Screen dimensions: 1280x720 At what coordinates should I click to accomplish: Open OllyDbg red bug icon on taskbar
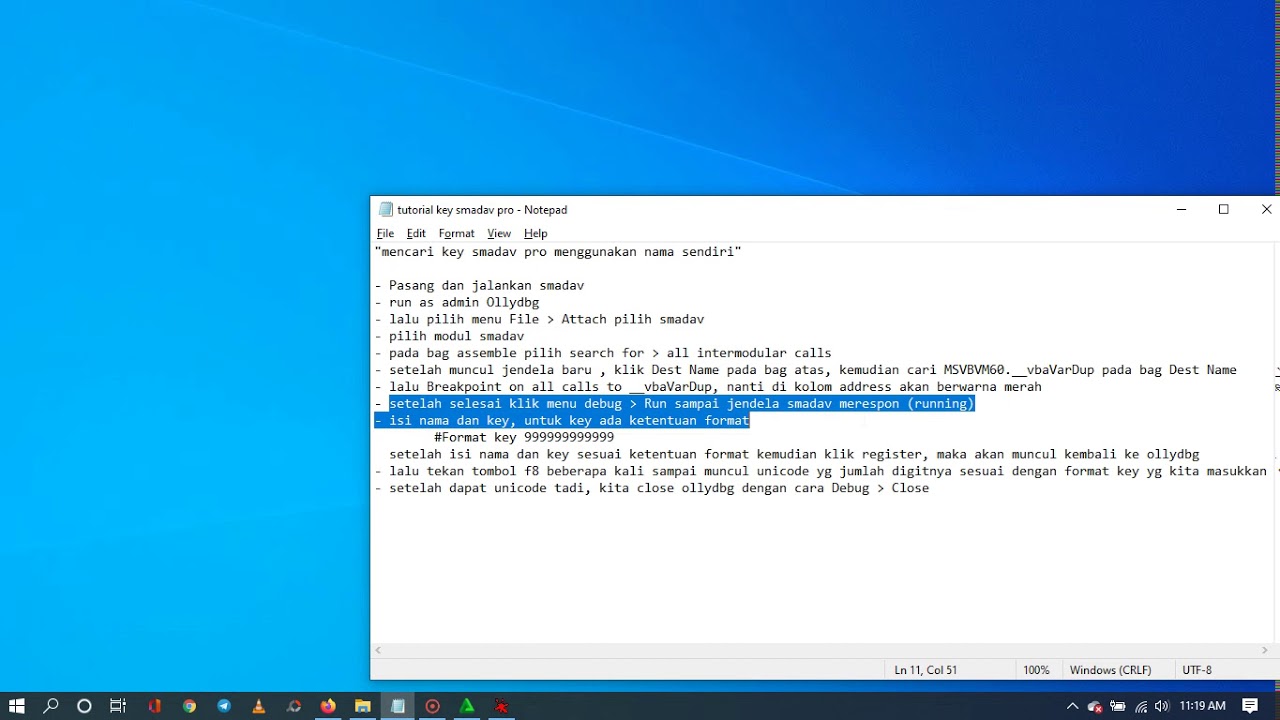[x=502, y=706]
